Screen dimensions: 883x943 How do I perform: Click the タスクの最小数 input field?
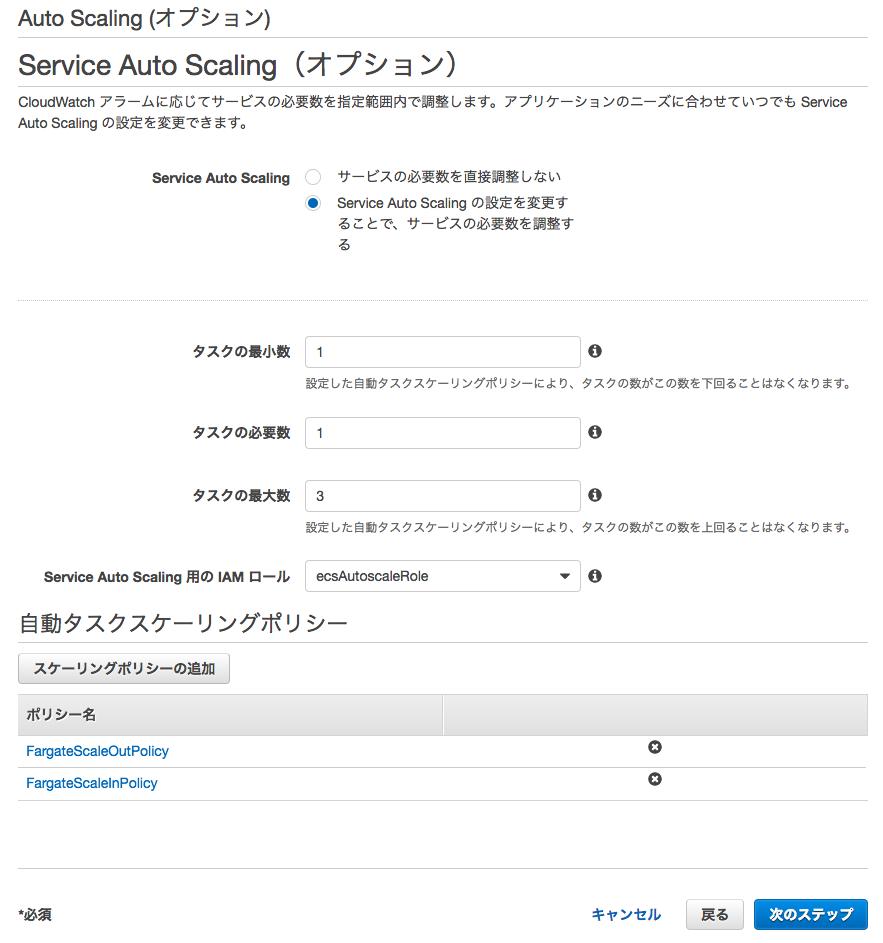443,351
